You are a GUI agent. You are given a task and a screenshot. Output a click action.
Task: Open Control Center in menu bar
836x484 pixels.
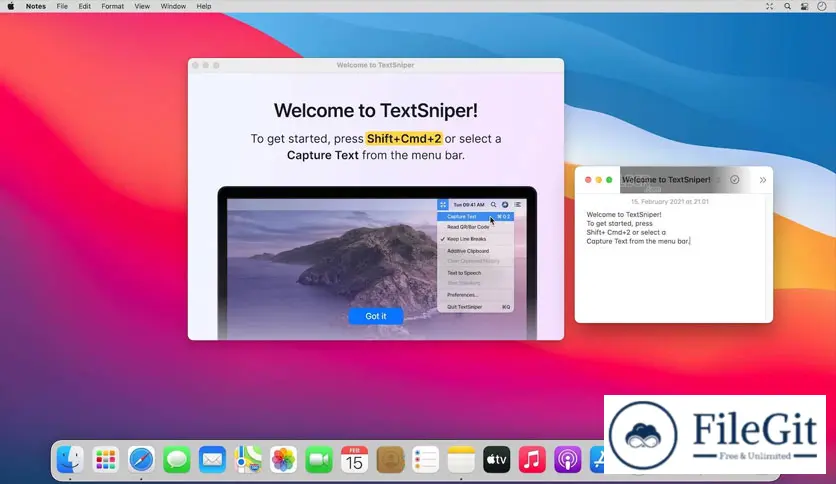pos(805,6)
